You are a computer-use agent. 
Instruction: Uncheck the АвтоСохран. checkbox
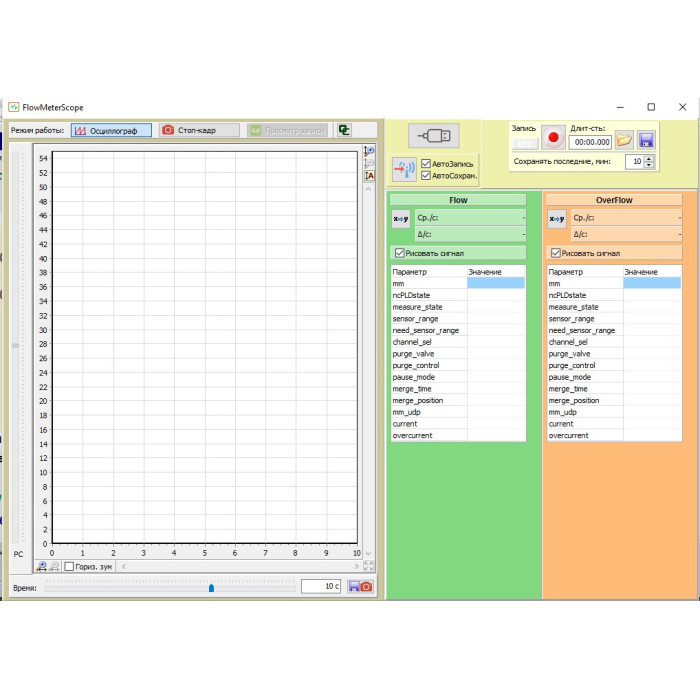427,175
